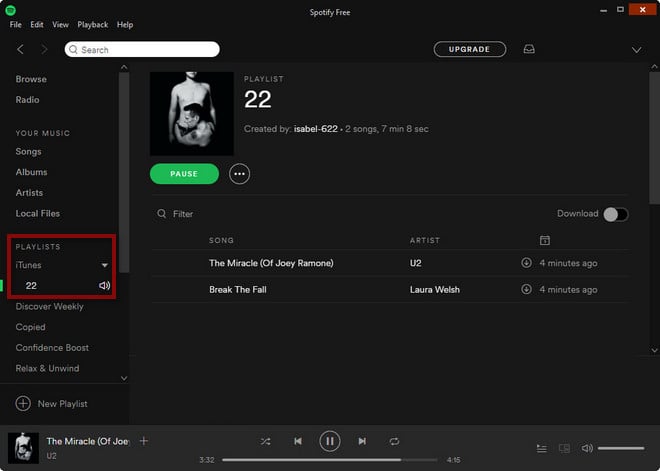Open the Edit menu
Image resolution: width=660 pixels, height=471 pixels.
click(x=37, y=25)
